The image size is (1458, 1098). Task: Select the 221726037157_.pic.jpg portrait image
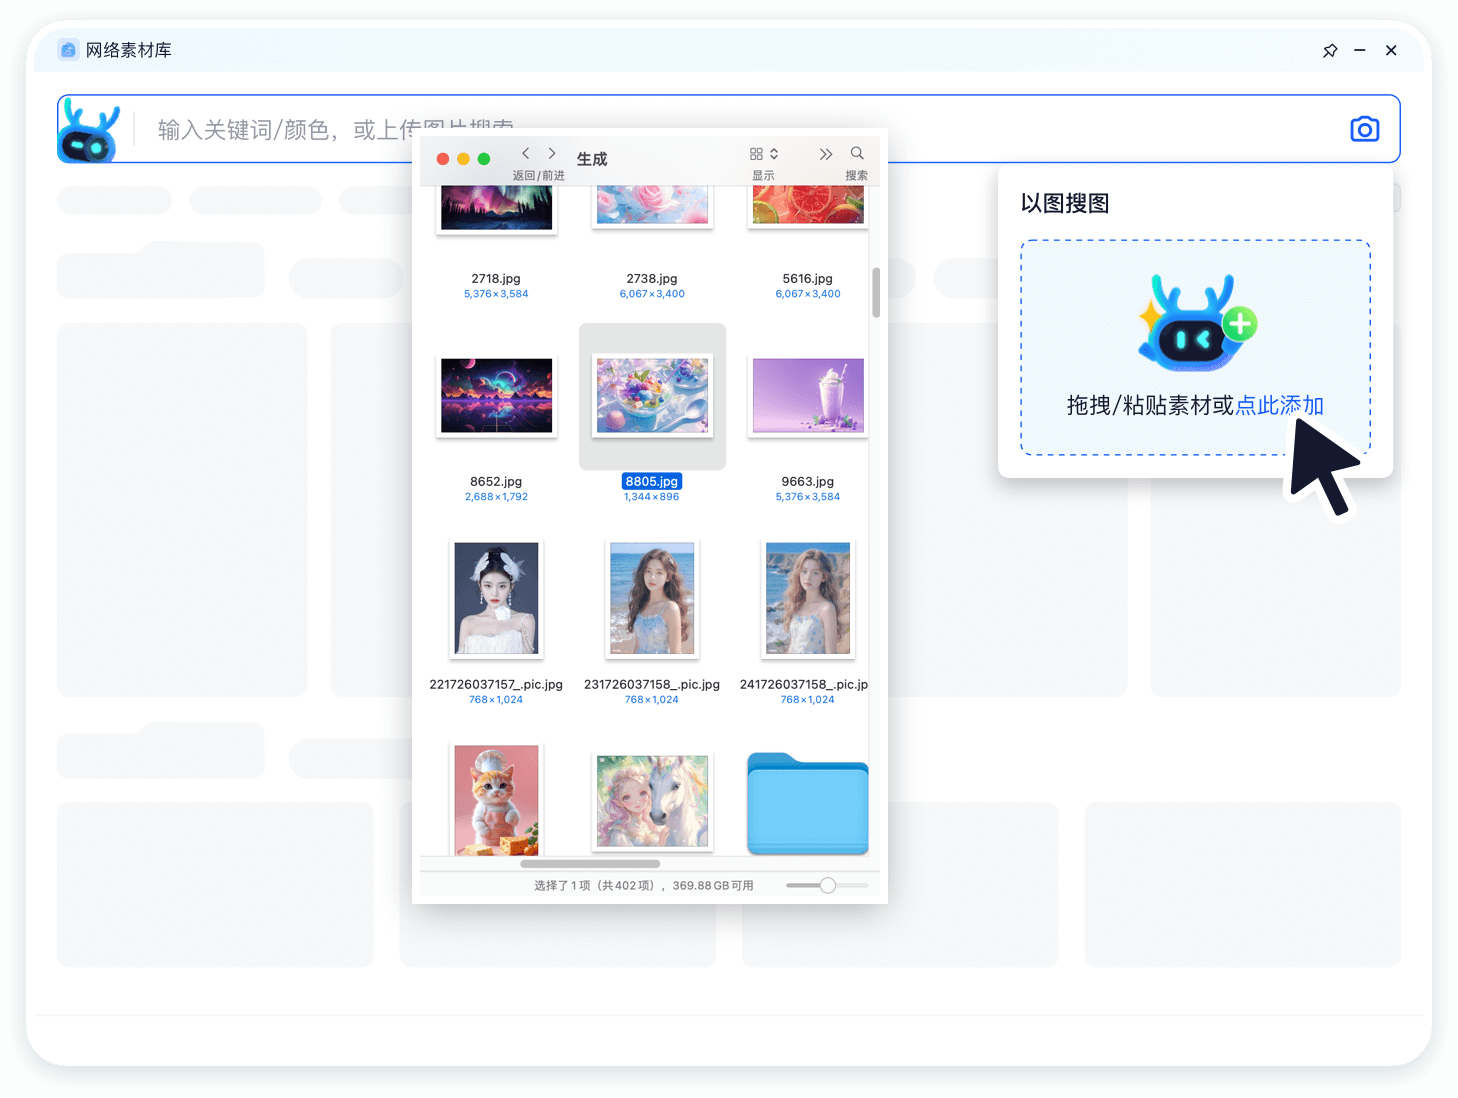[x=496, y=598]
